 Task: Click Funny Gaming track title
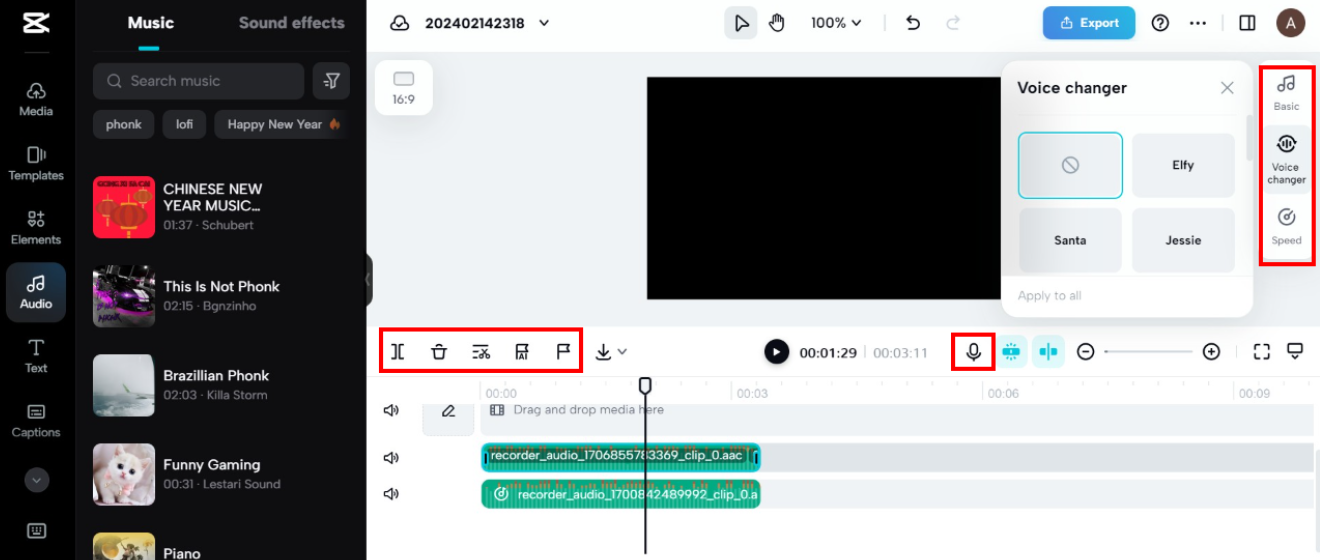[212, 464]
